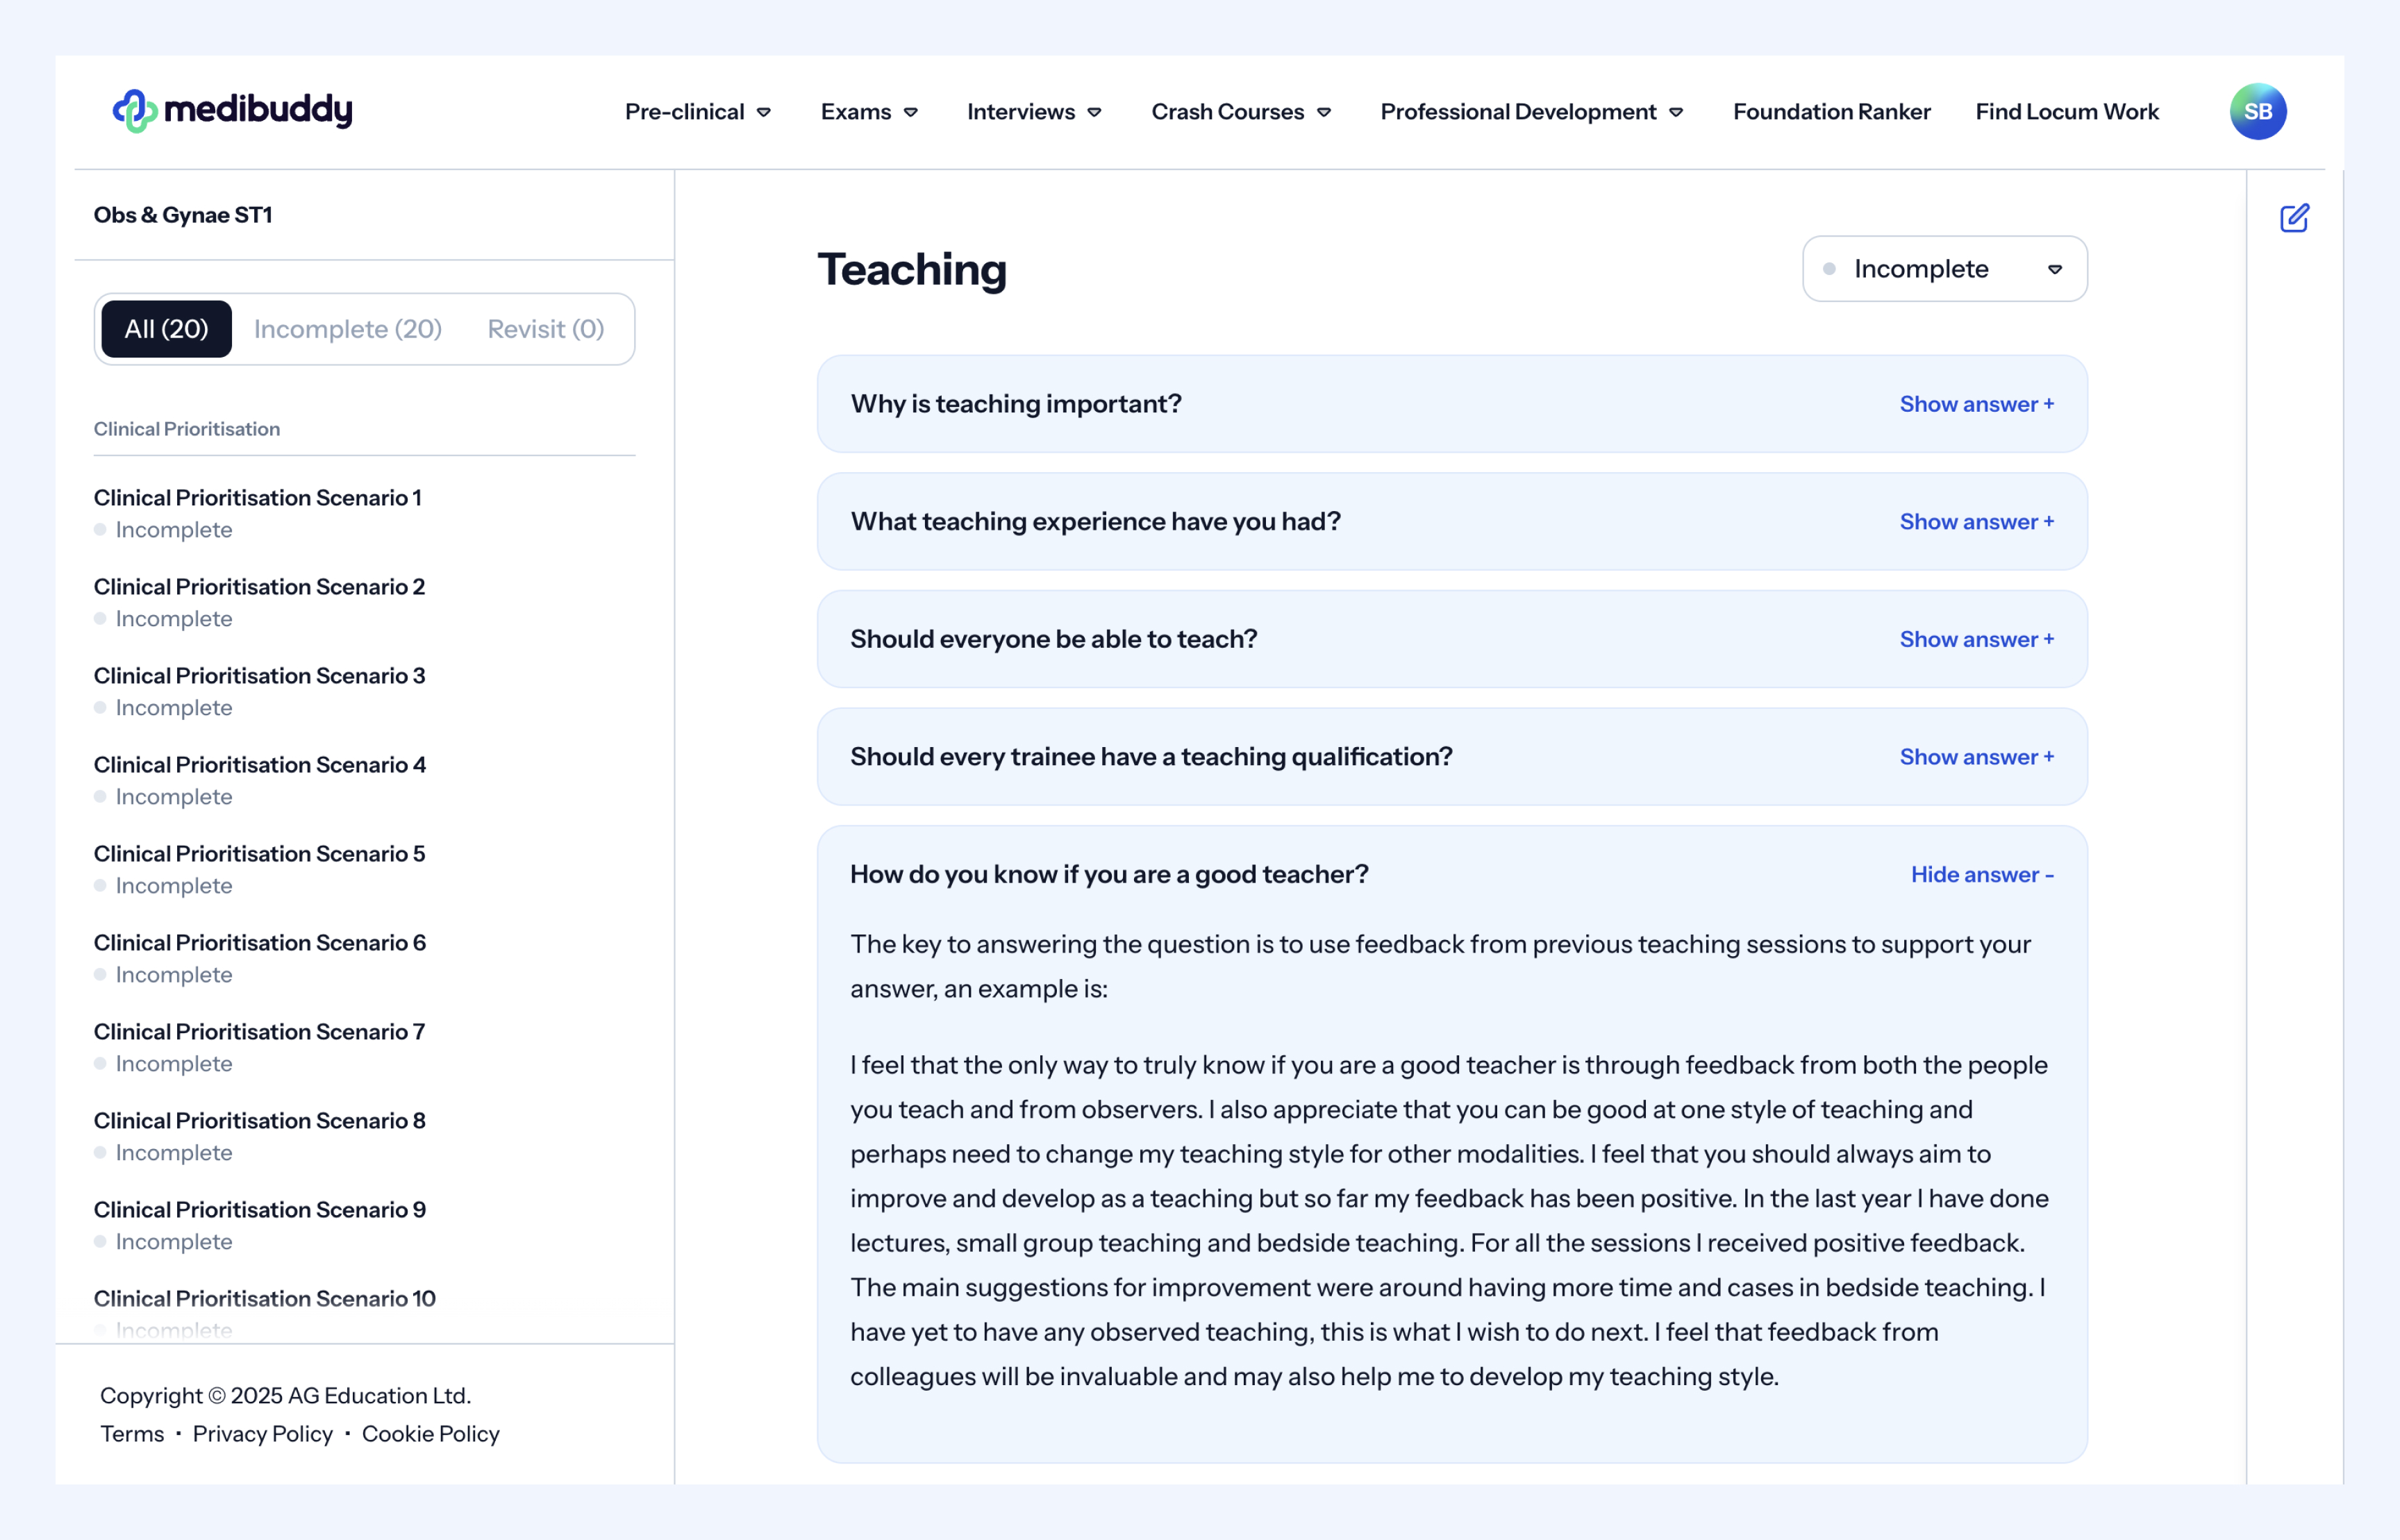This screenshot has height=1540, width=2400.
Task: Click the Pre-clinical dropdown arrow icon
Action: pos(764,112)
